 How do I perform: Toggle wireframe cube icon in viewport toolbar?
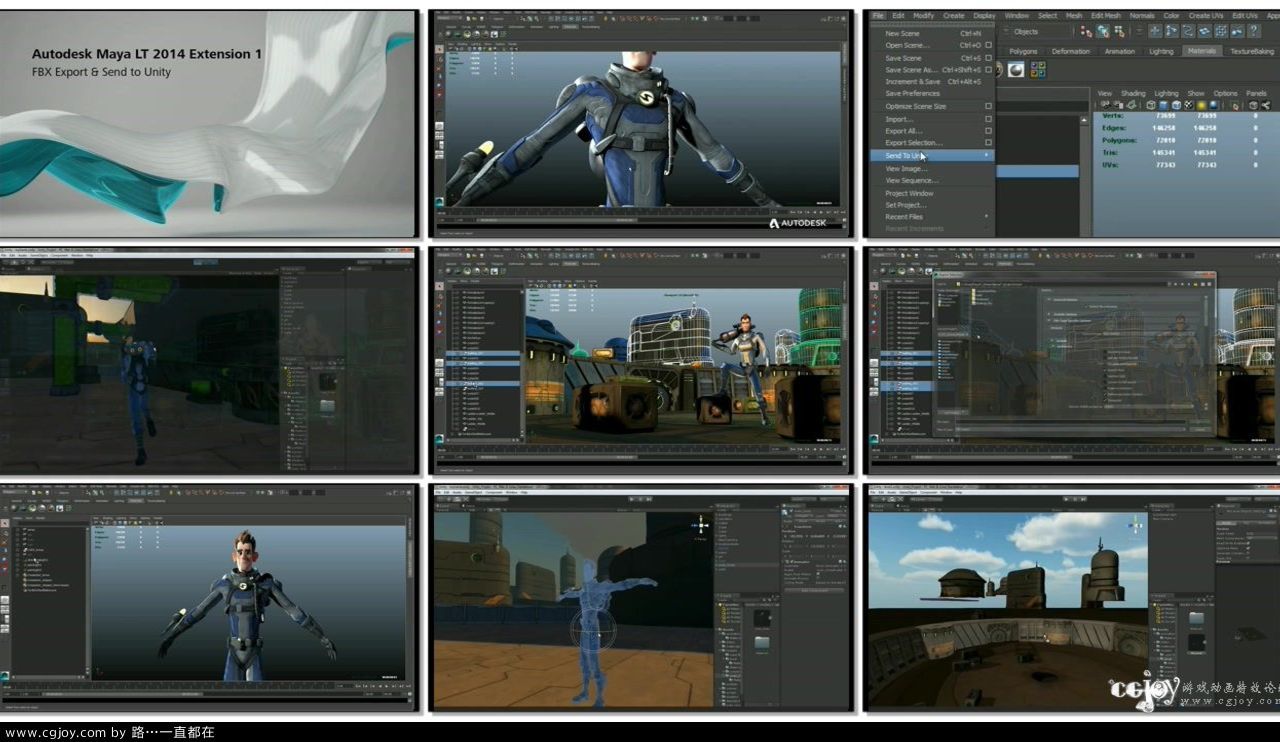[x=1150, y=105]
